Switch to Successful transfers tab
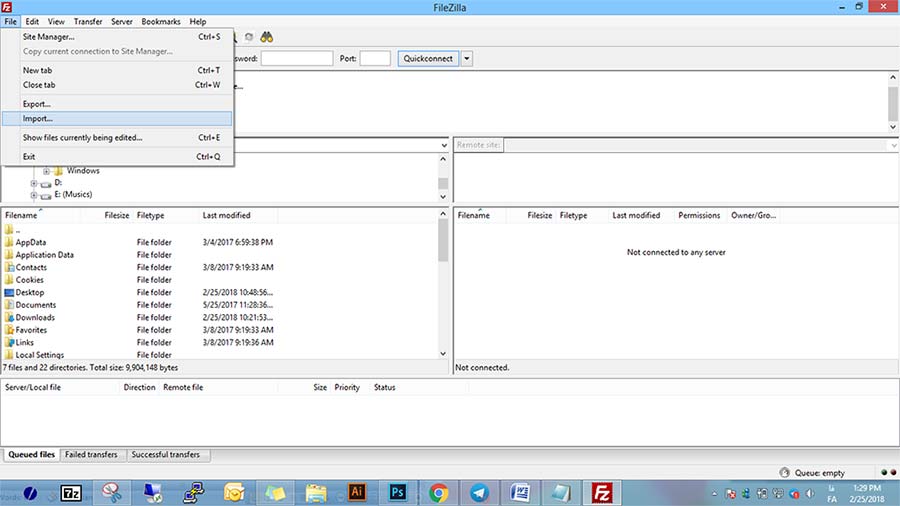This screenshot has height=506, width=900. 166,454
